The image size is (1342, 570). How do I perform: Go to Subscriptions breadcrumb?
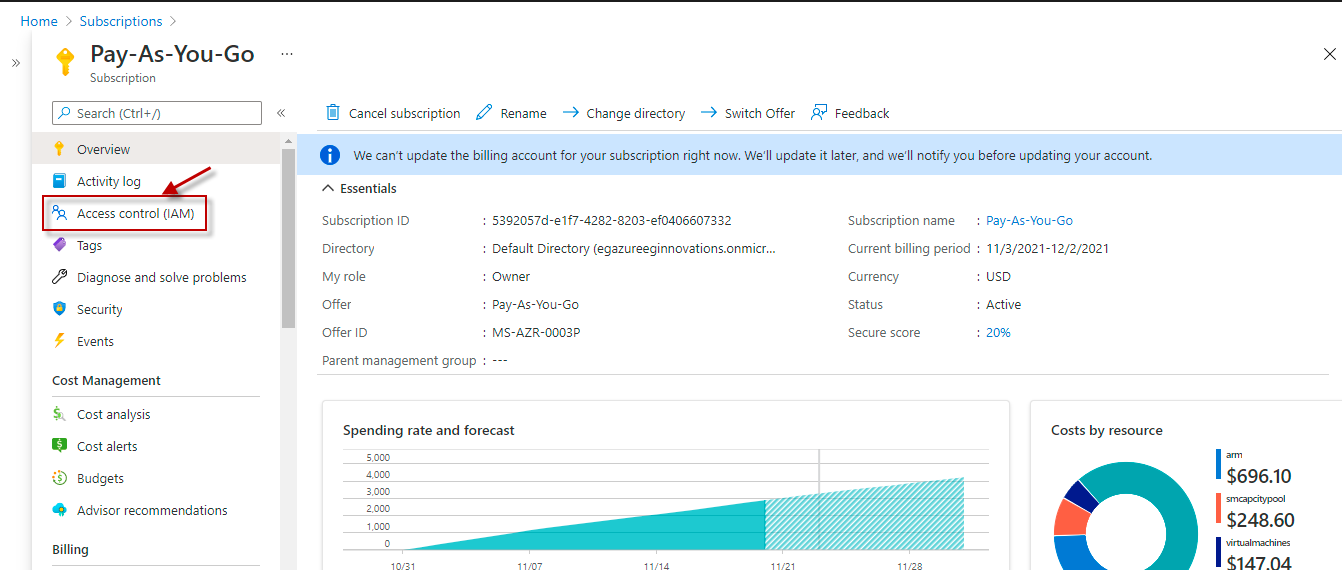(x=121, y=21)
